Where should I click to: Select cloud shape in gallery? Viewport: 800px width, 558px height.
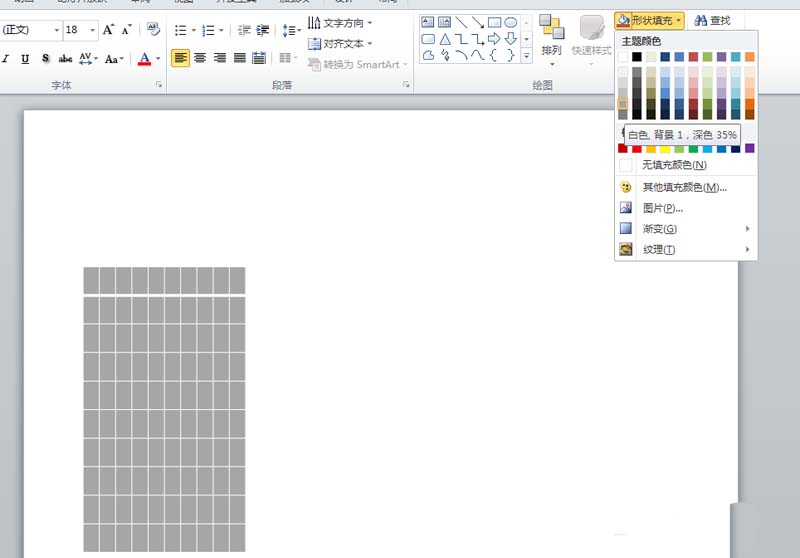pos(428,55)
